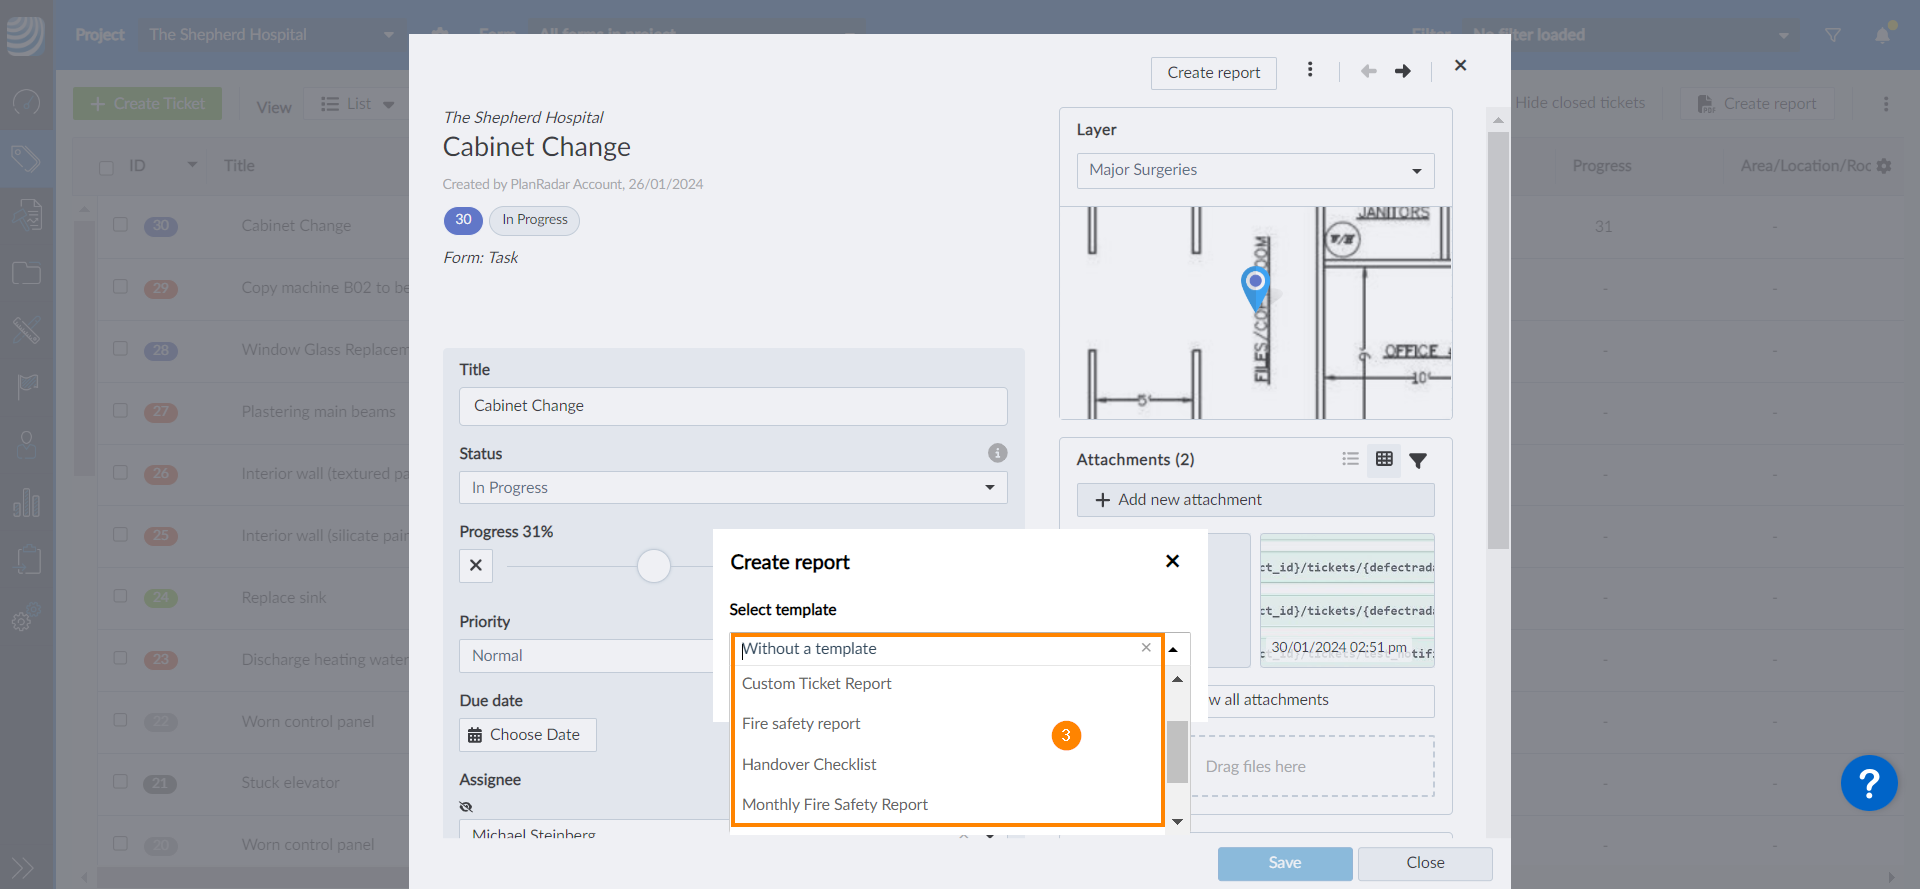Open the blue help question mark
Screen dimensions: 1920x889
tap(1868, 783)
